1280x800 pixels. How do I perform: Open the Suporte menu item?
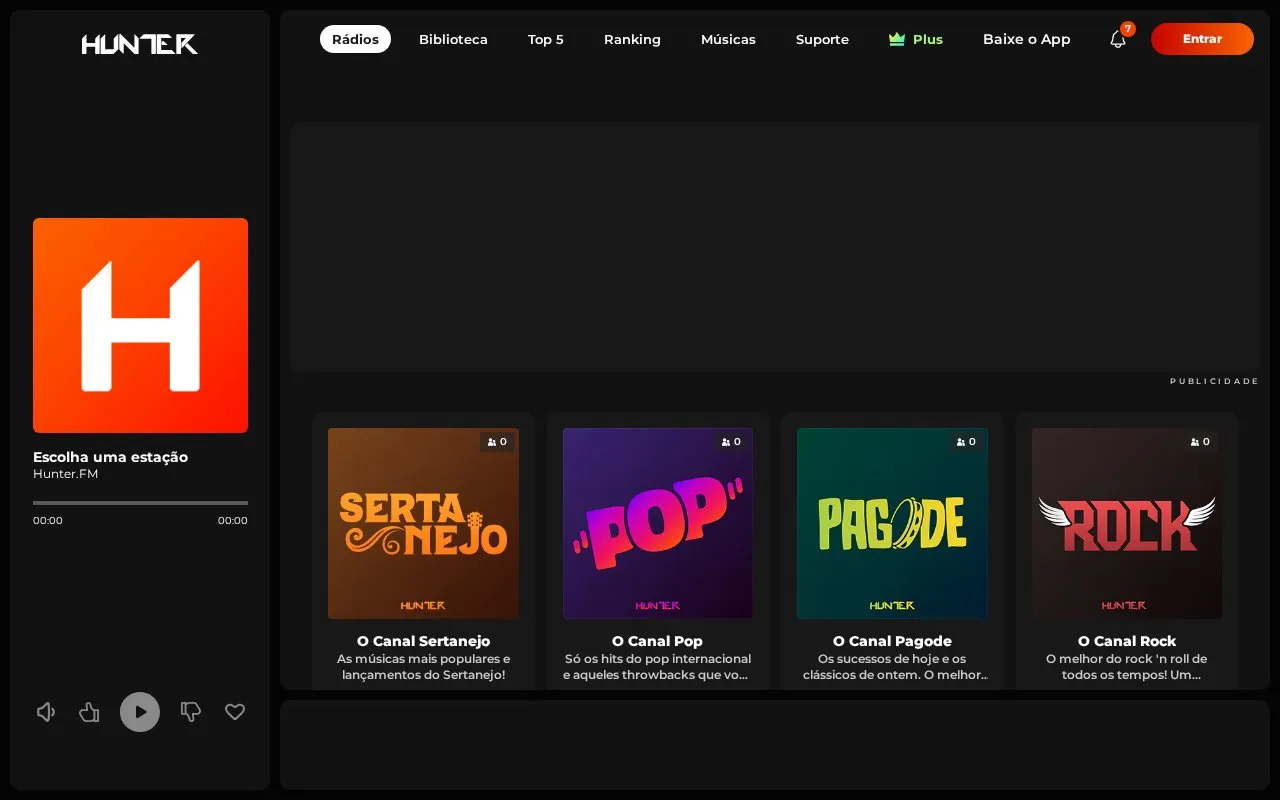click(x=822, y=39)
